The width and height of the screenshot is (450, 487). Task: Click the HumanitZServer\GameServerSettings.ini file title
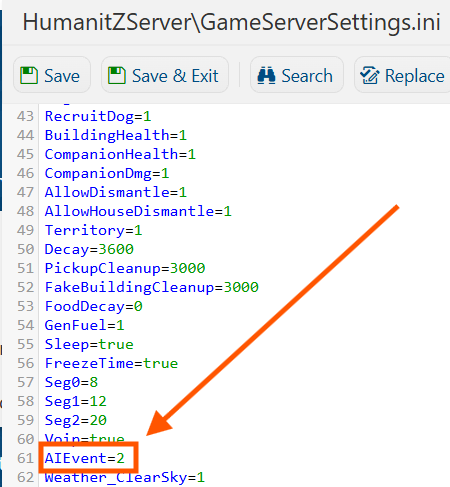232,22
